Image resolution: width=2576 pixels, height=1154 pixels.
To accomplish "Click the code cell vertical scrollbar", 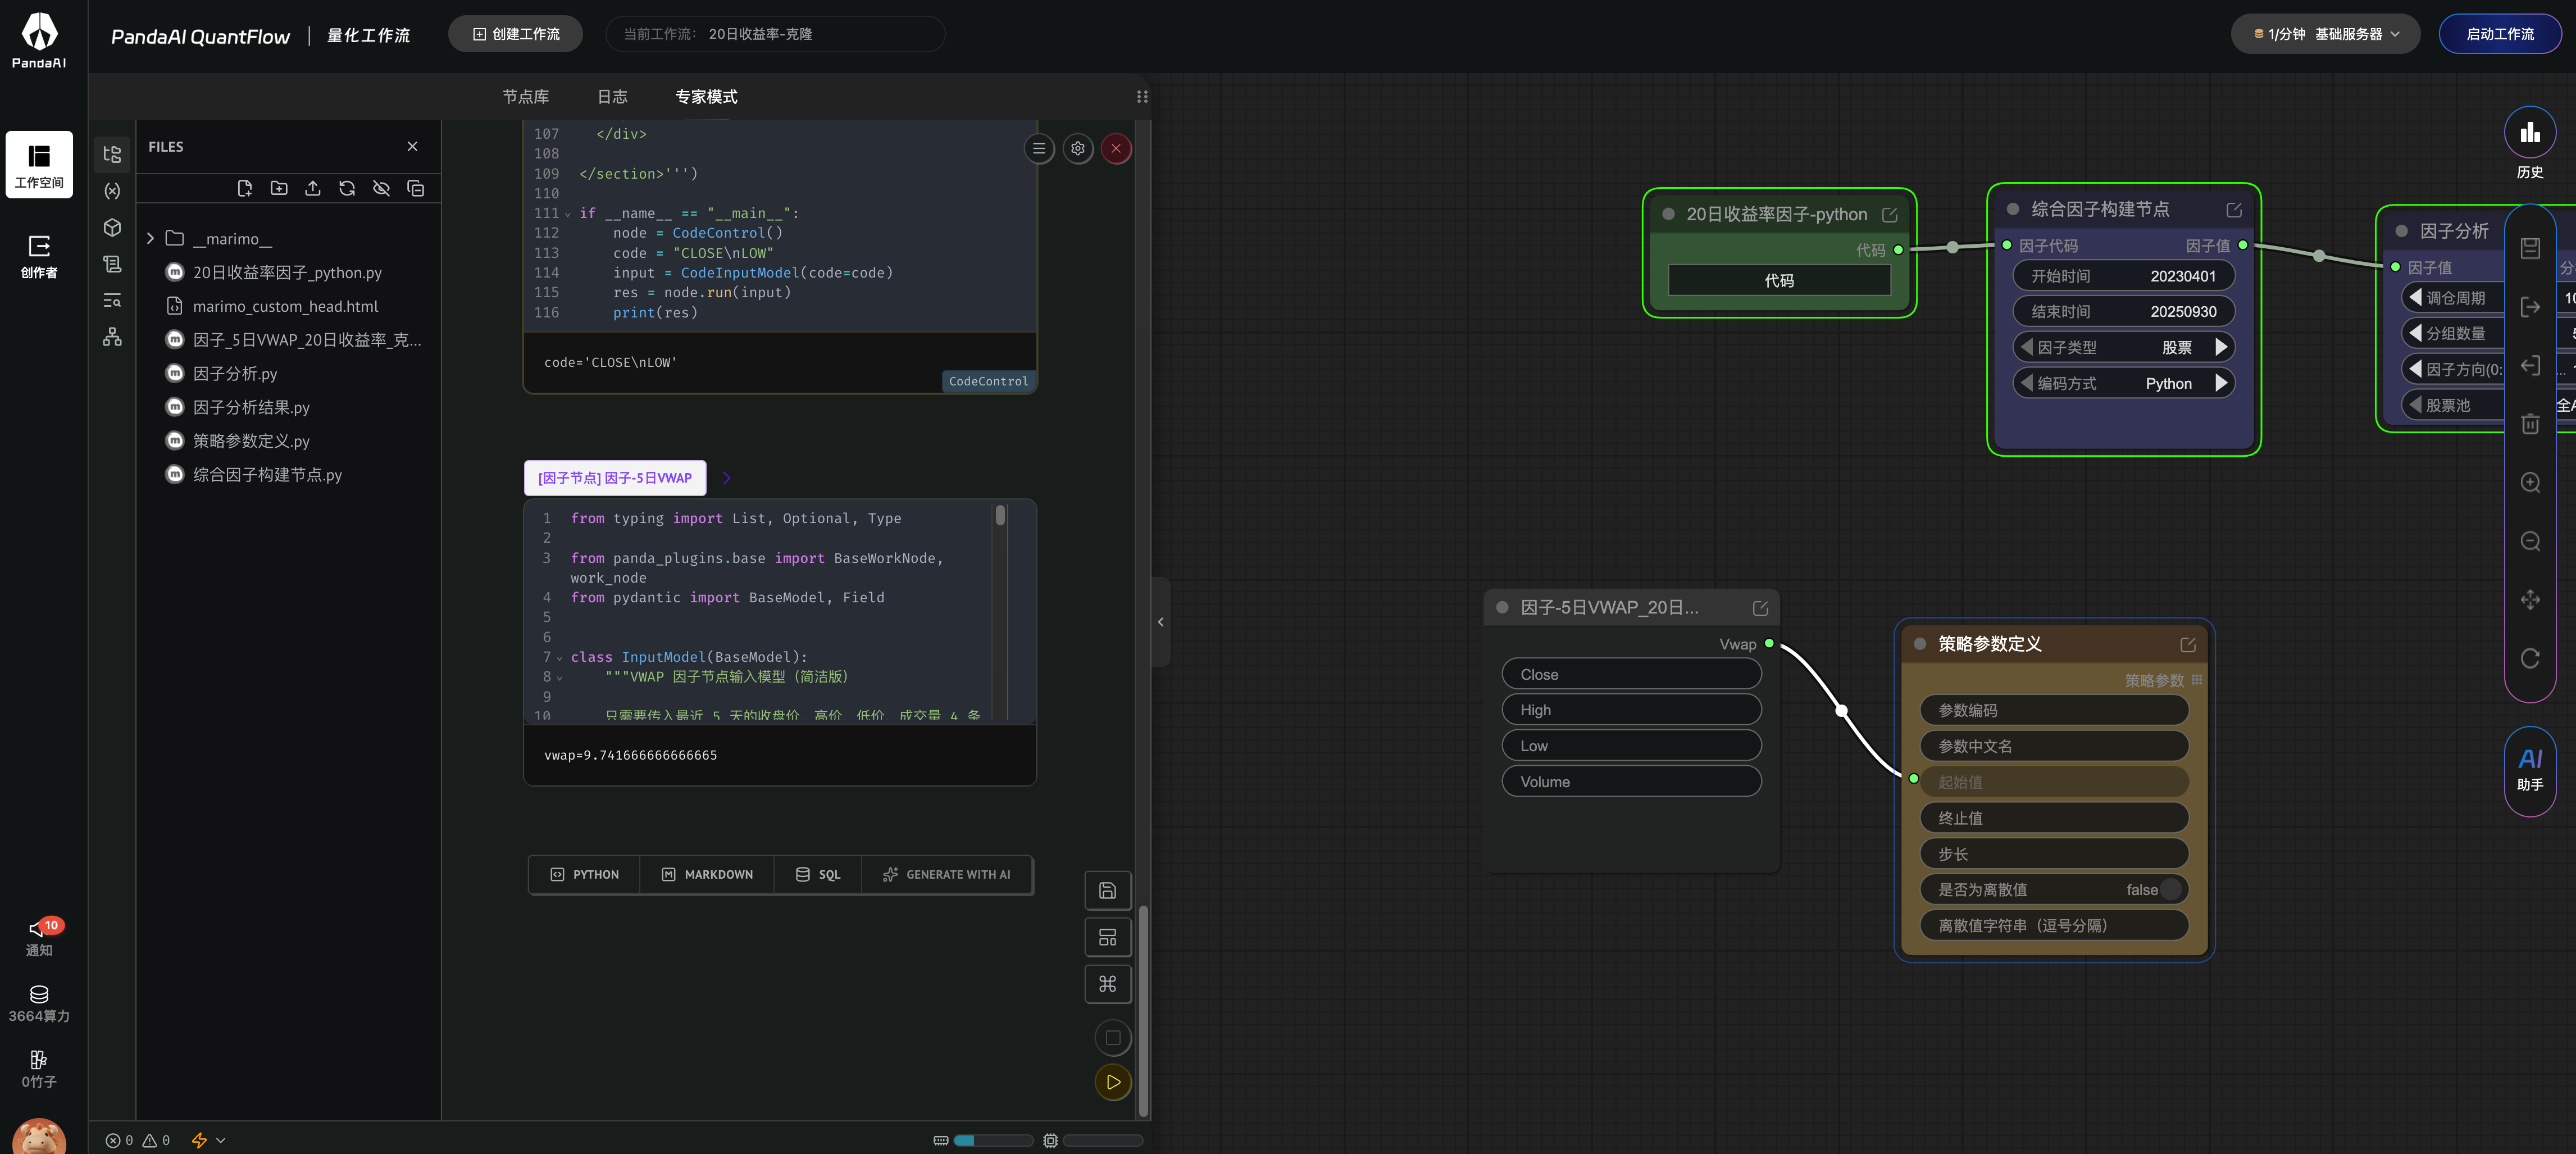I will (1000, 516).
